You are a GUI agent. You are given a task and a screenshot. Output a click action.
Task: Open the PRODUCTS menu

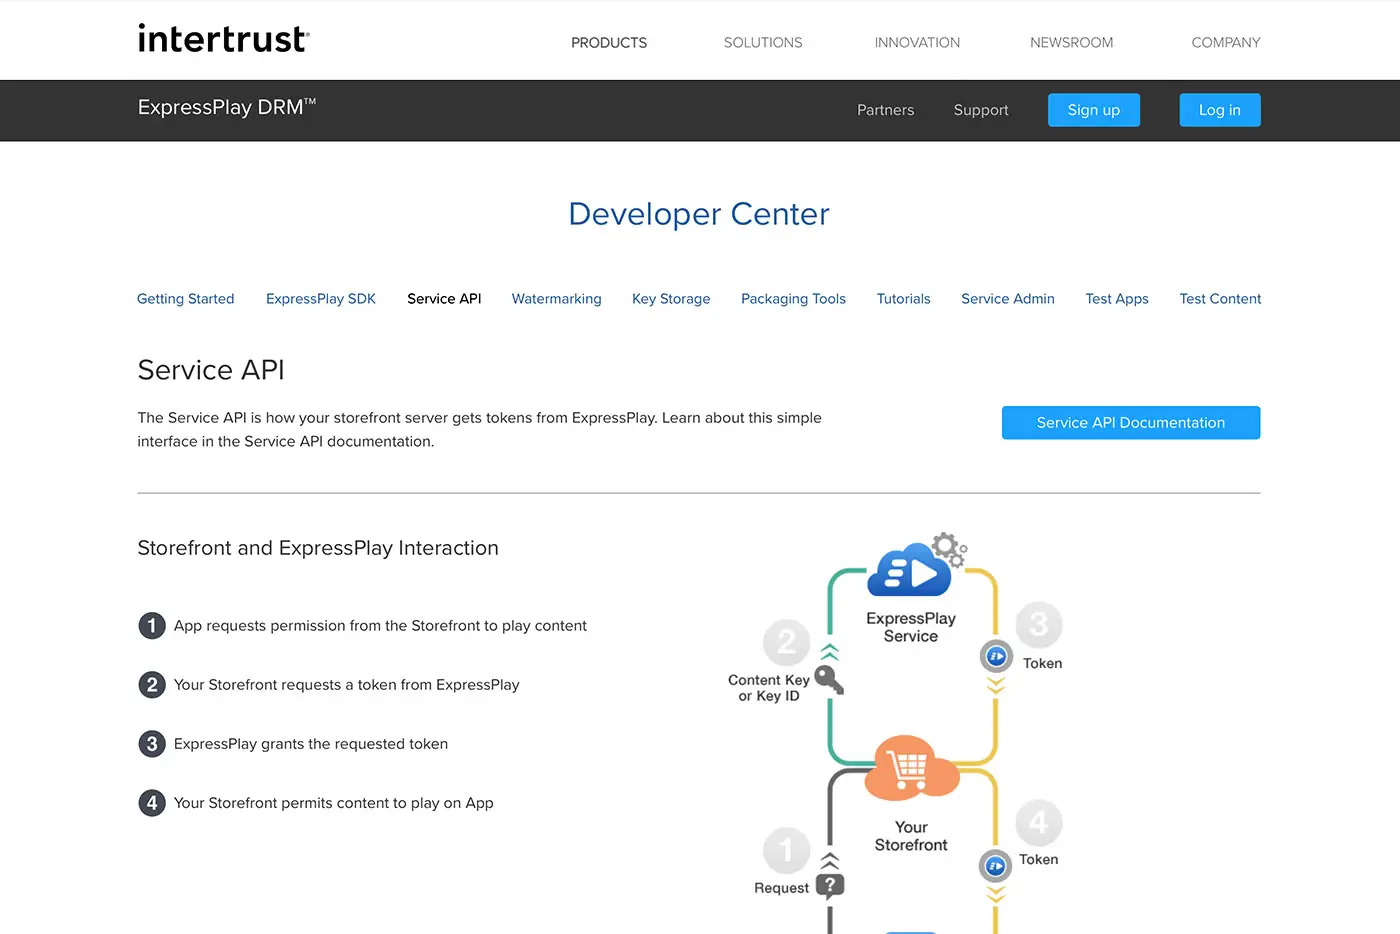(609, 43)
